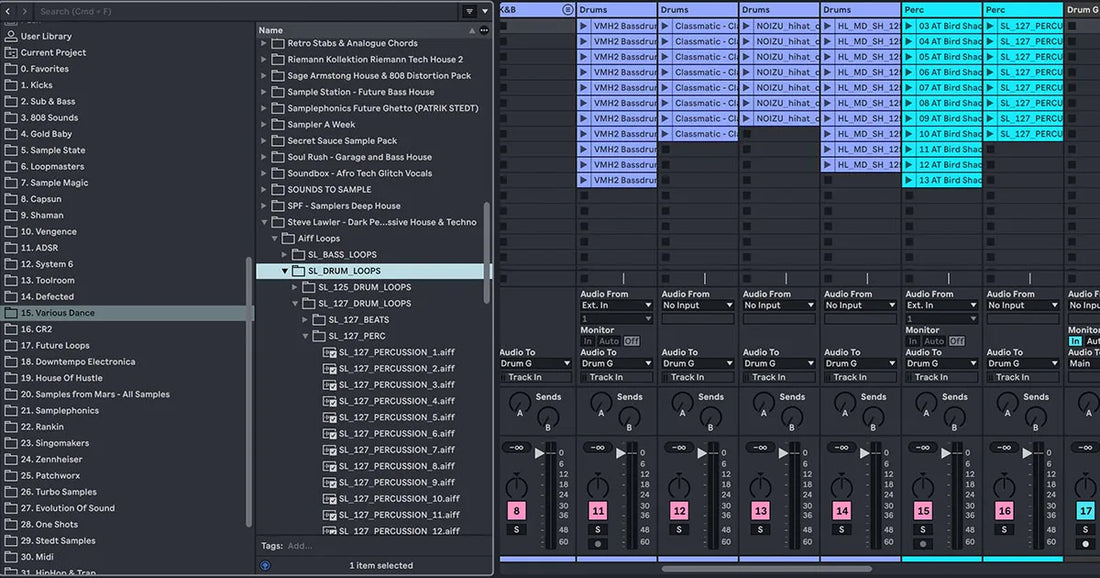Select the Current Project icon
The image size is (1100, 578).
(x=11, y=53)
